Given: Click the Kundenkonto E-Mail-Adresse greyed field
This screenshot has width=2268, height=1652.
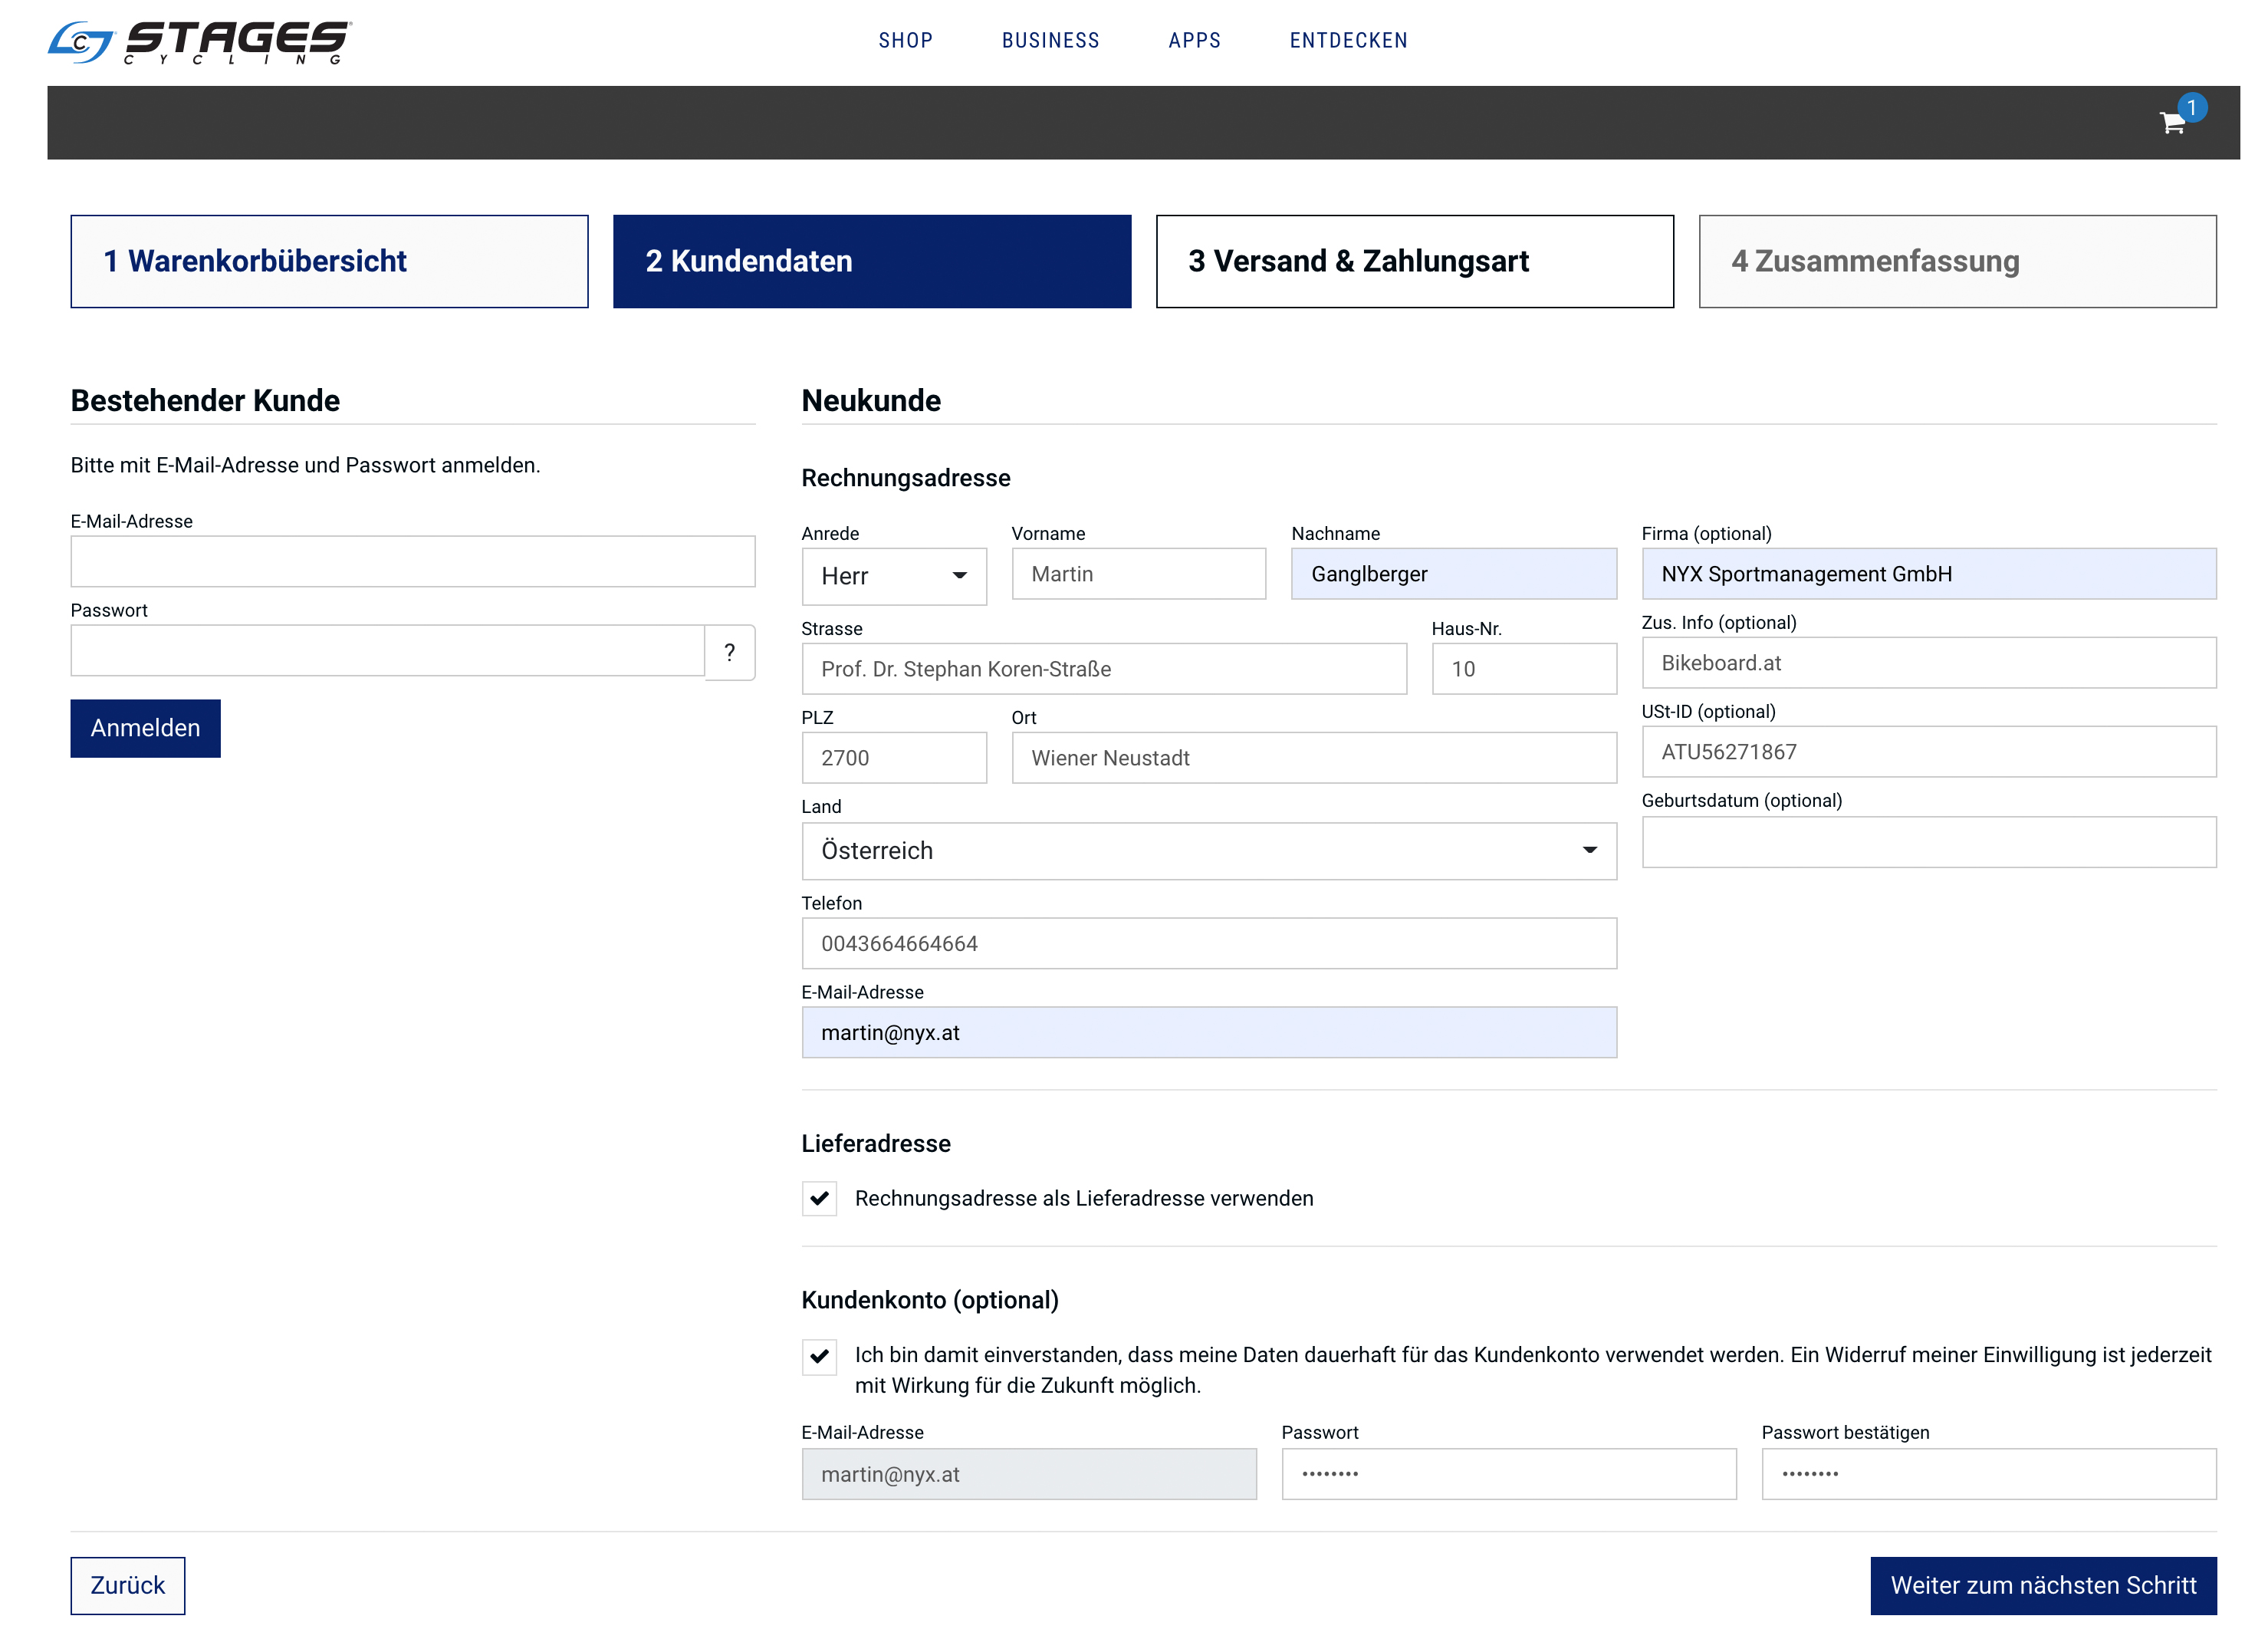Looking at the screenshot, I should 1029,1474.
